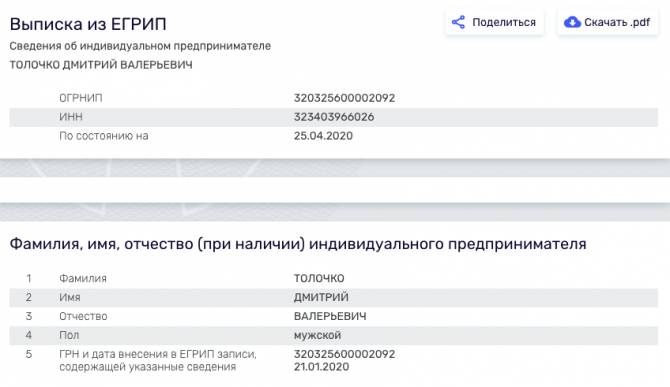Click the Фамилия, имя, отчество section heading
The image size is (670, 387).
coord(298,244)
